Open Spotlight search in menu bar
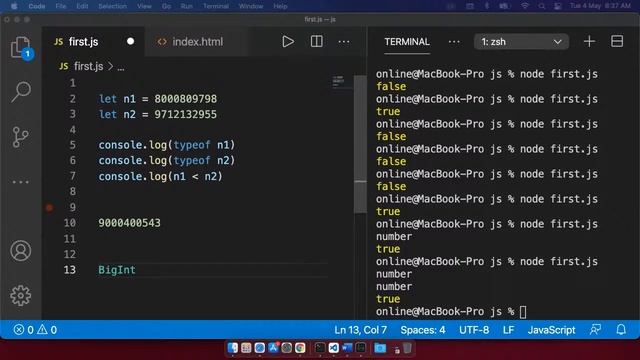Viewport: 640px width, 360px height. click(x=541, y=6)
